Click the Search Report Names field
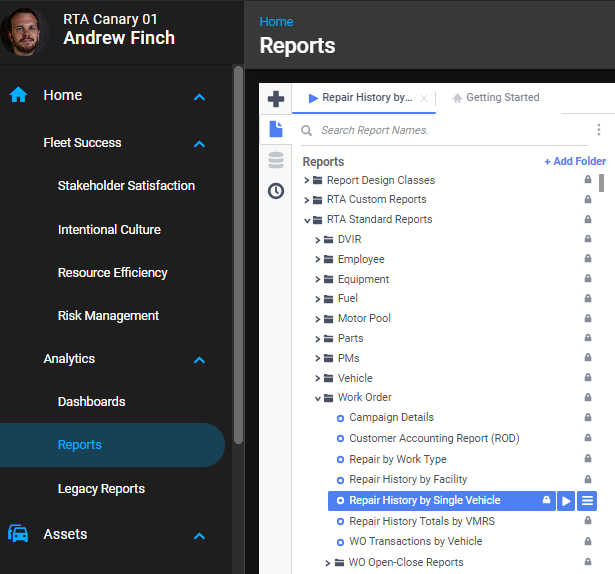 pos(450,130)
